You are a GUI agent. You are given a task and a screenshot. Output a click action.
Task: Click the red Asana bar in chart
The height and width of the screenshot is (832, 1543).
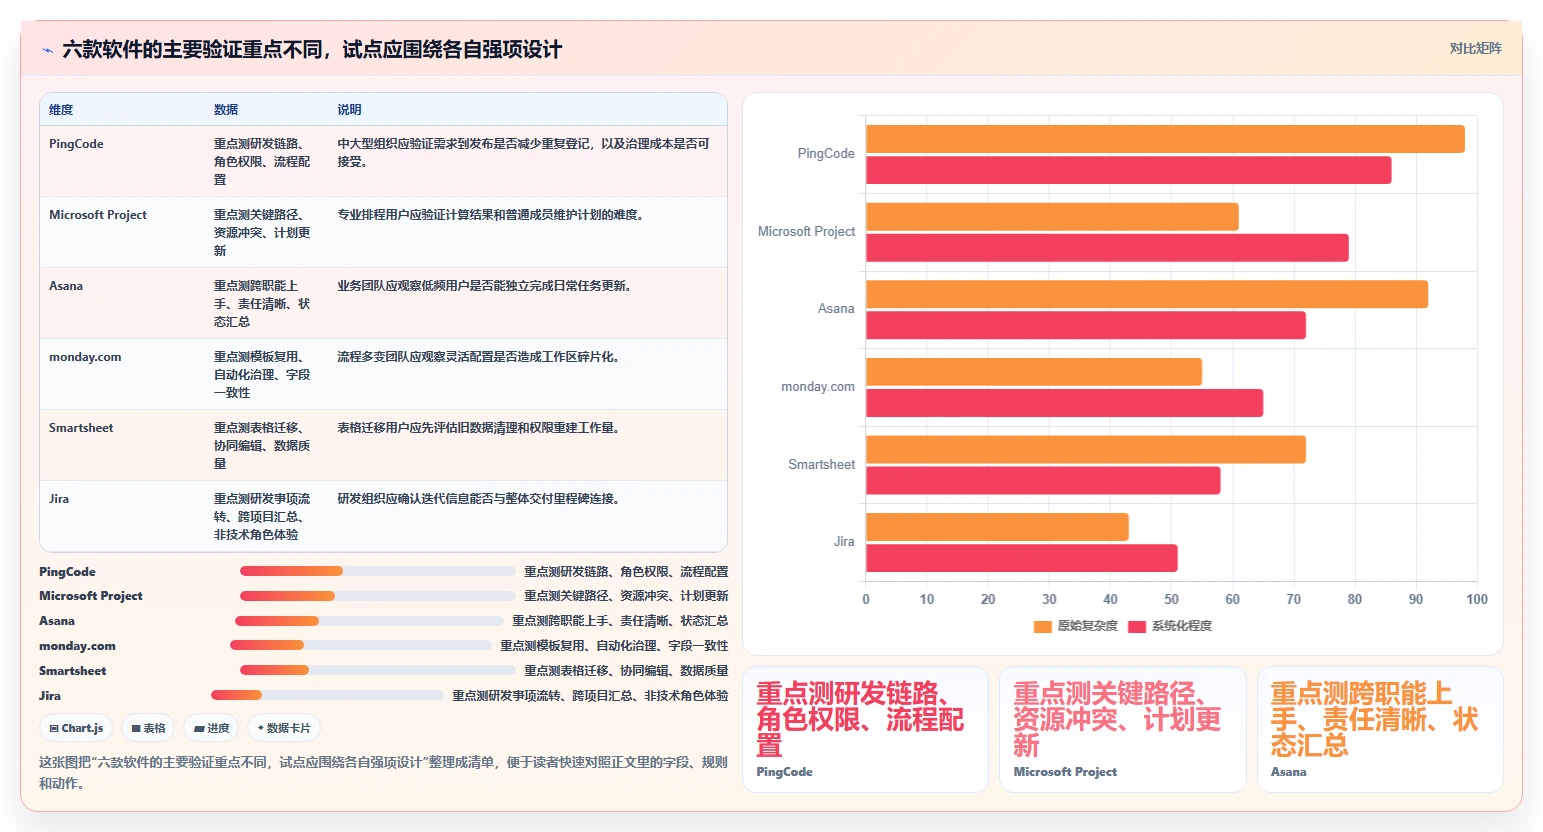point(1086,325)
